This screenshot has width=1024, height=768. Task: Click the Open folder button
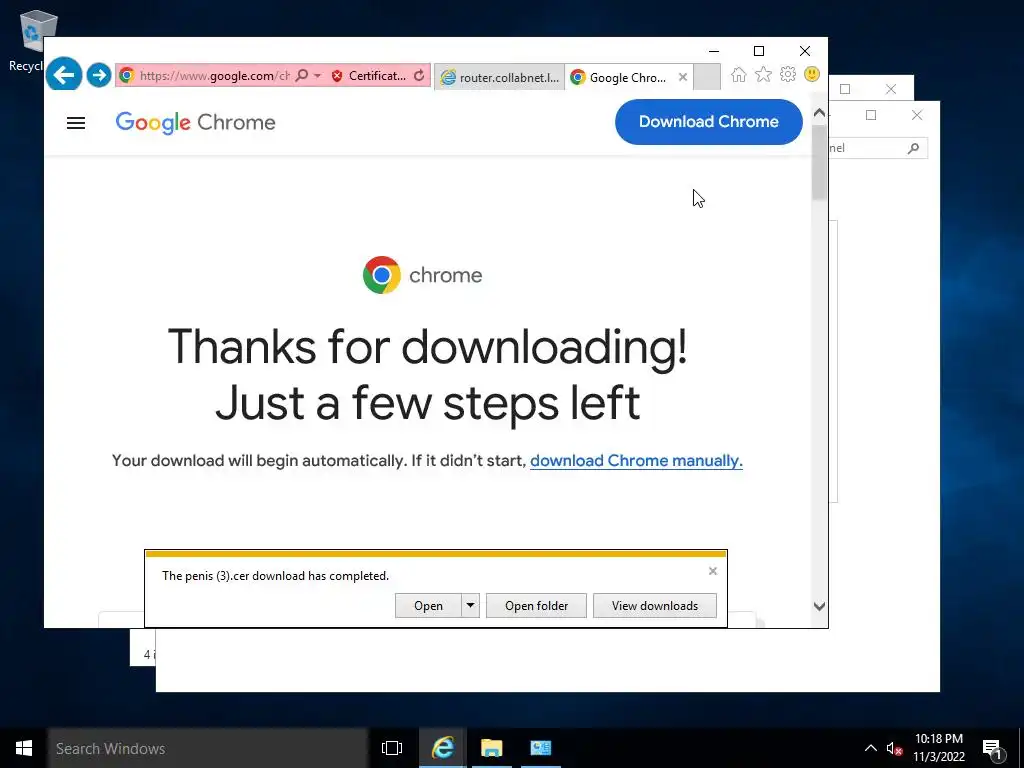point(536,605)
